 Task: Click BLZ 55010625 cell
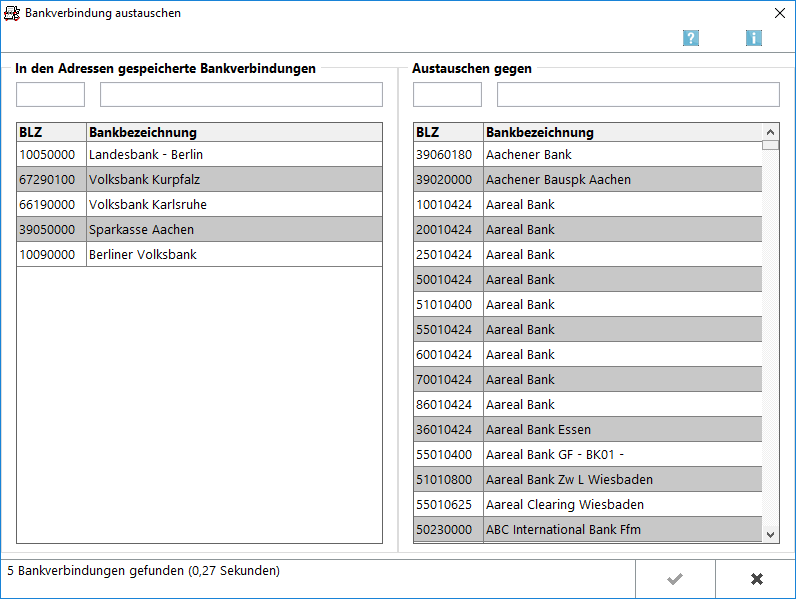point(448,505)
